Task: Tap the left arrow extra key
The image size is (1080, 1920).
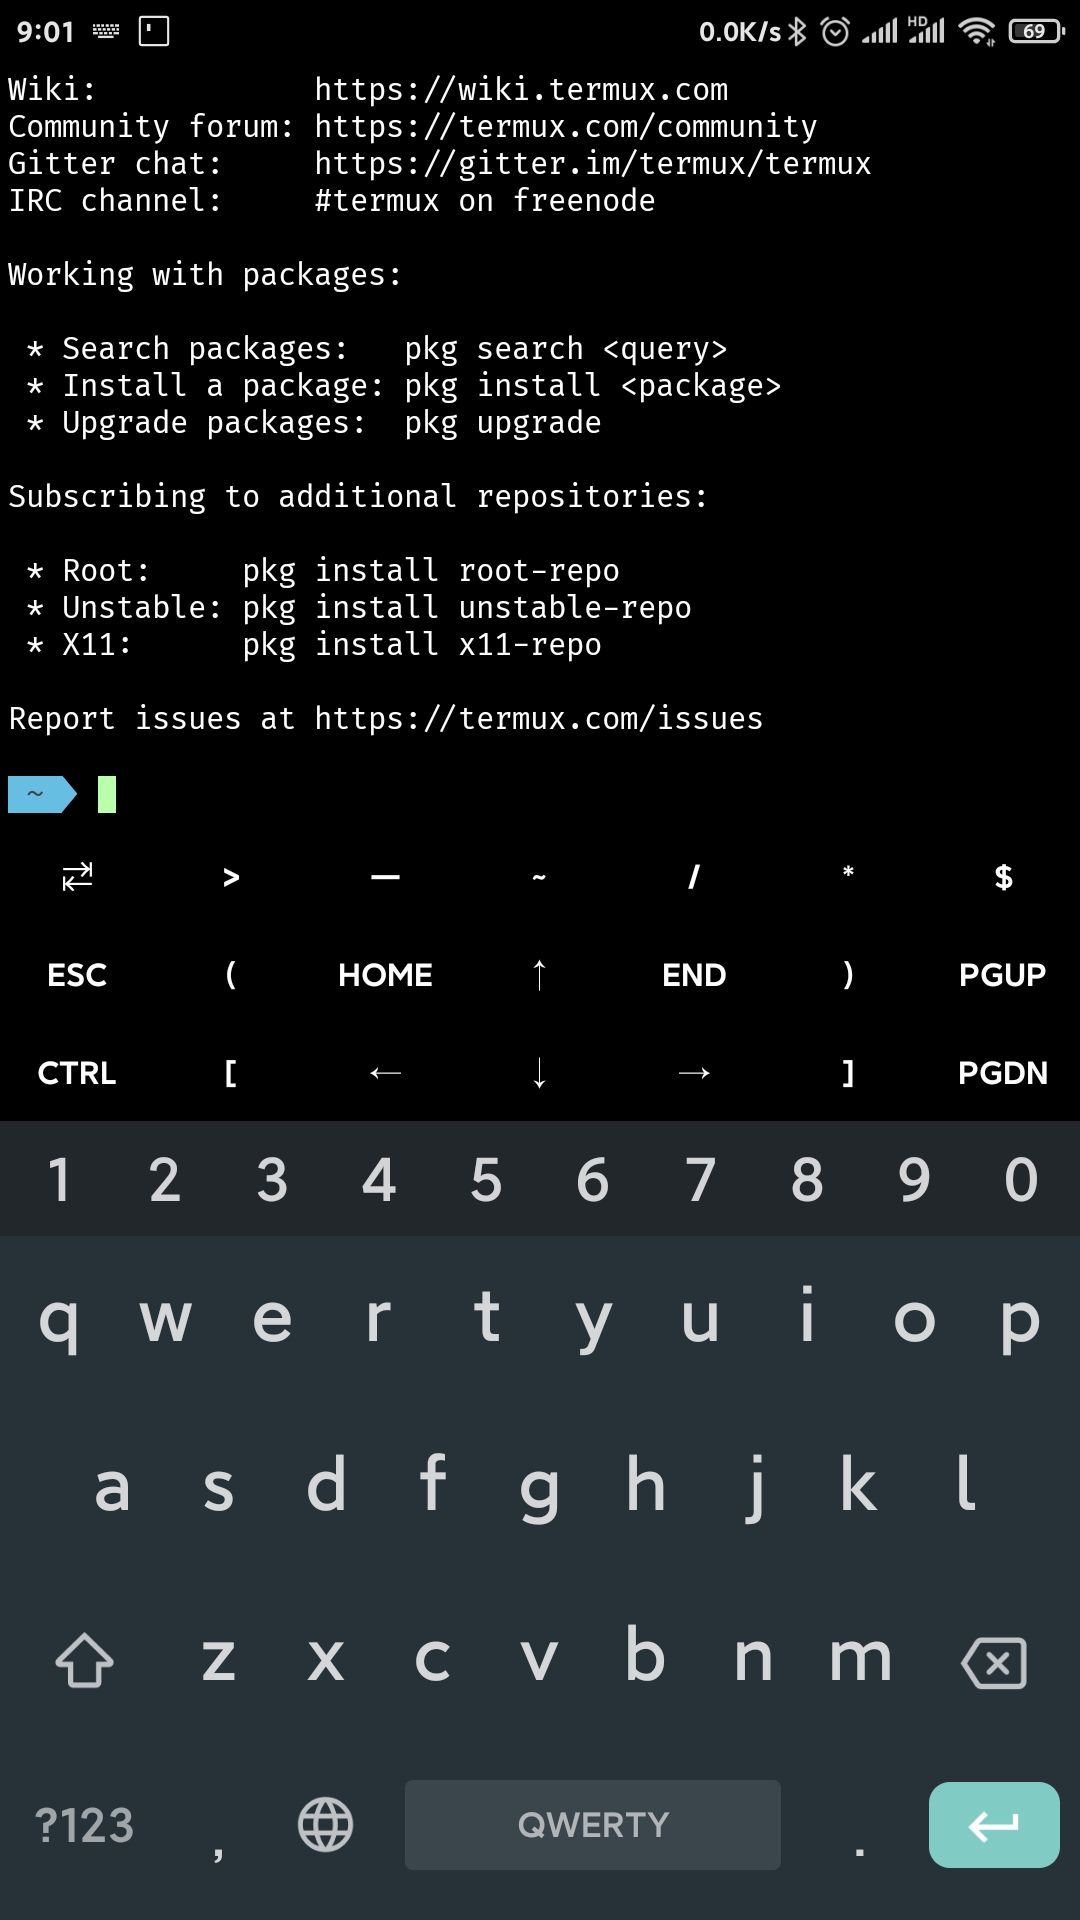Action: [x=385, y=1073]
